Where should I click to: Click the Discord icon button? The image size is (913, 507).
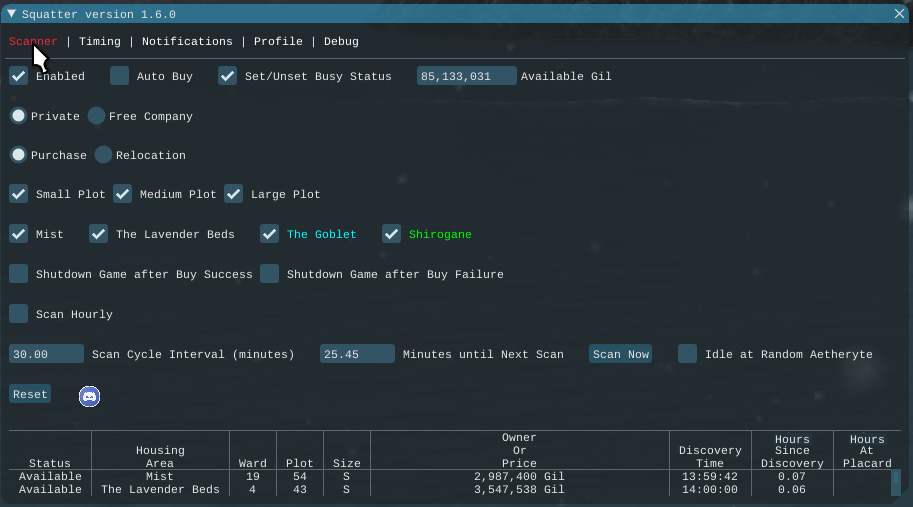click(x=89, y=396)
